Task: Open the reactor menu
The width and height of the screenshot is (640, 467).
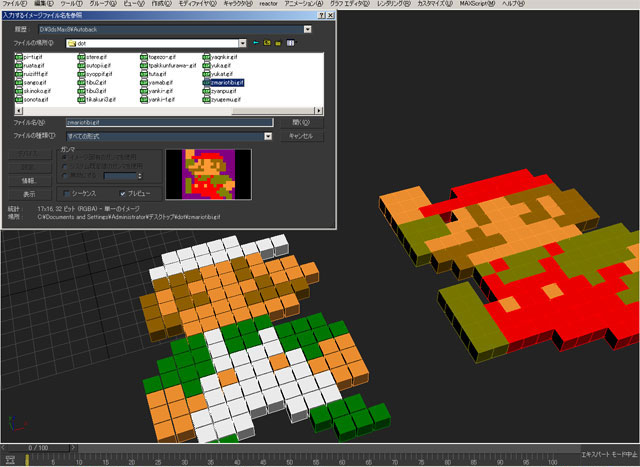Action: coord(268,4)
